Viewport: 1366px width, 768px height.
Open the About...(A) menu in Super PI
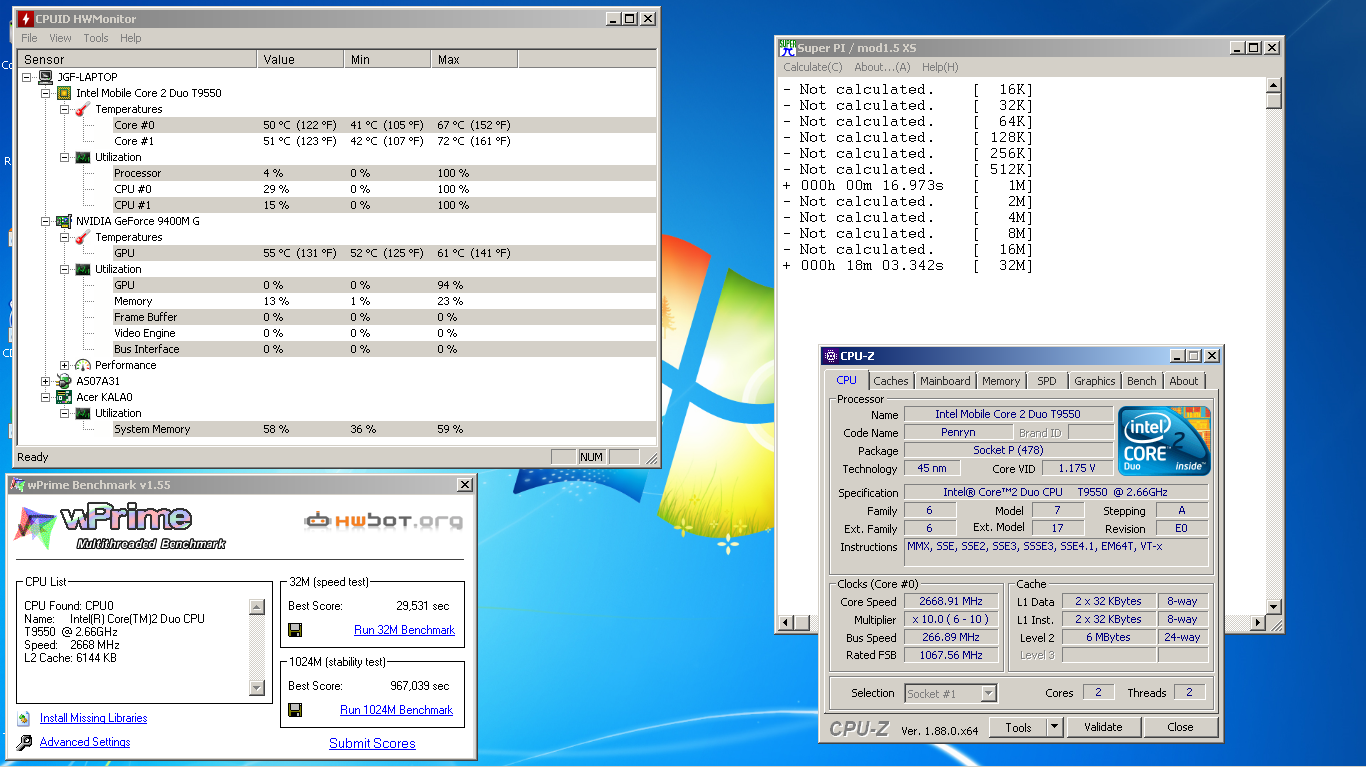coord(882,67)
